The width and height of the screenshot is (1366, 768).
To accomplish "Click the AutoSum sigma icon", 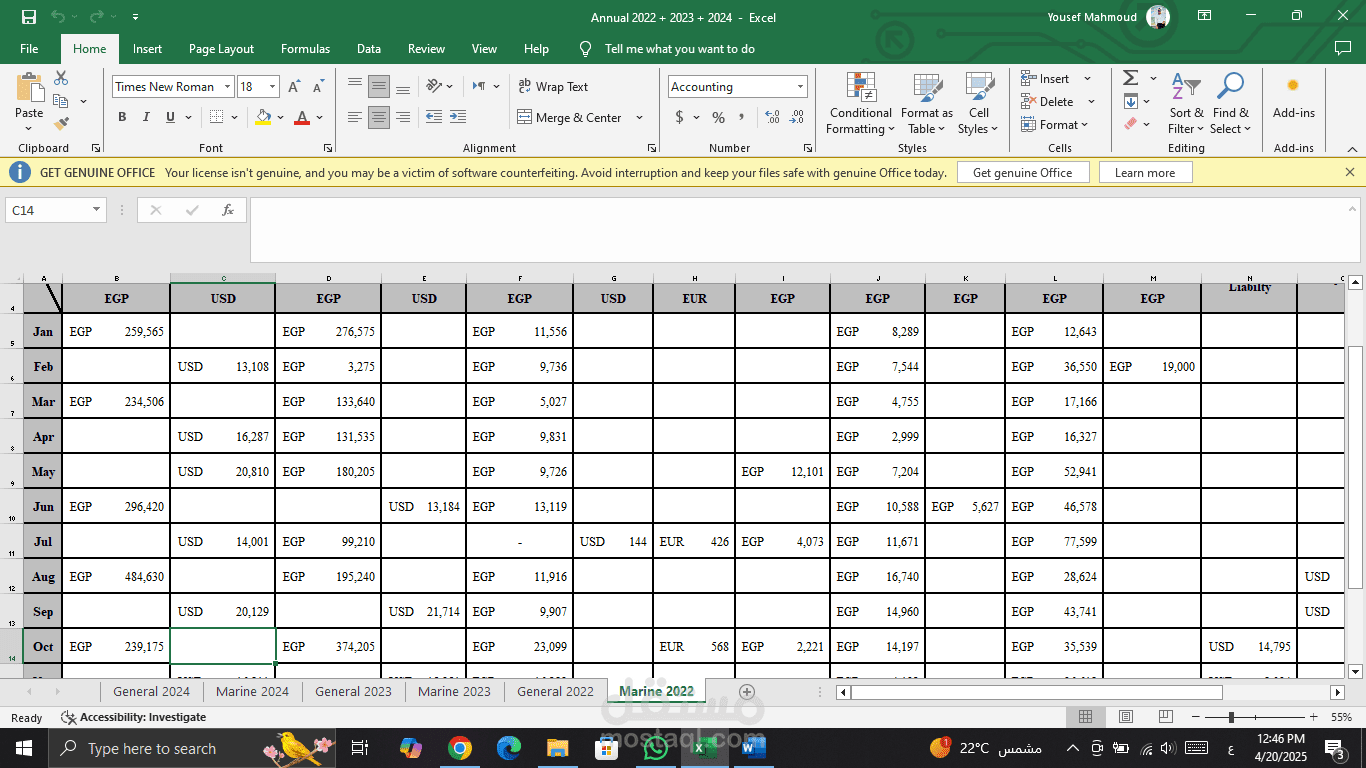I will click(1131, 78).
